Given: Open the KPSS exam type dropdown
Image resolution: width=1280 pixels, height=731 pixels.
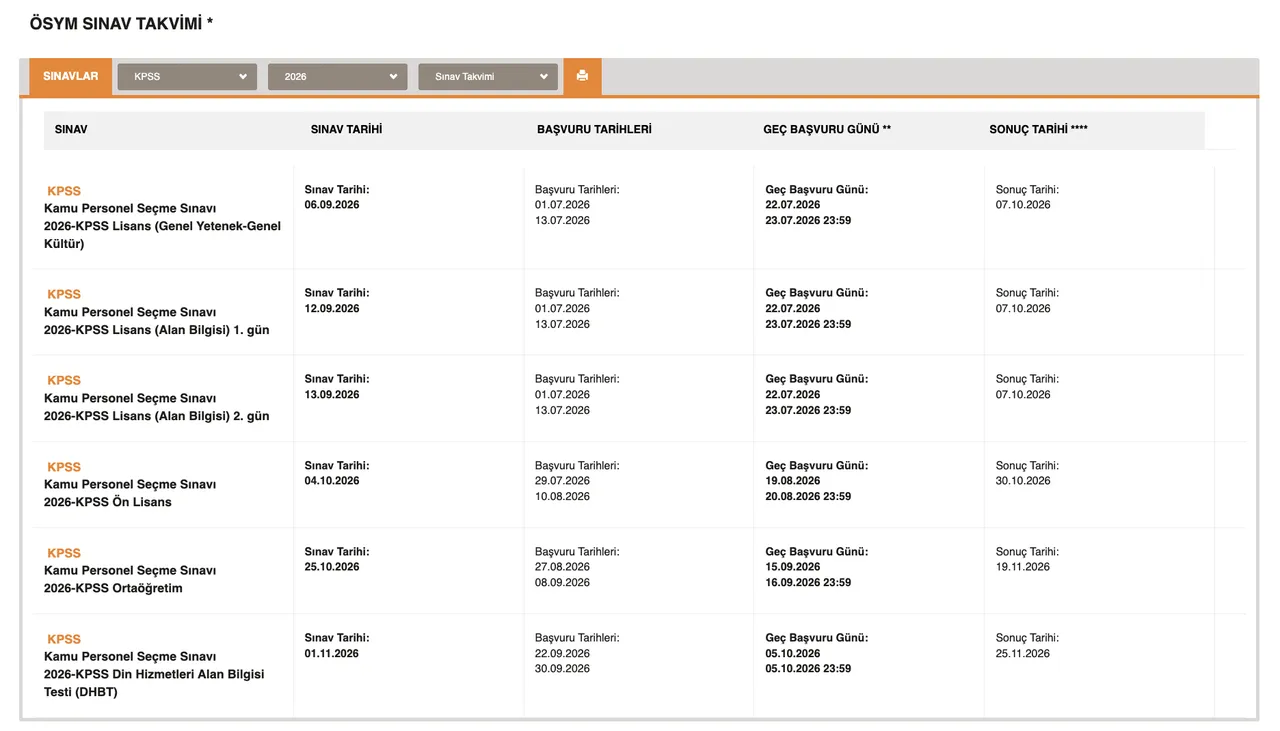Looking at the screenshot, I should 187,77.
